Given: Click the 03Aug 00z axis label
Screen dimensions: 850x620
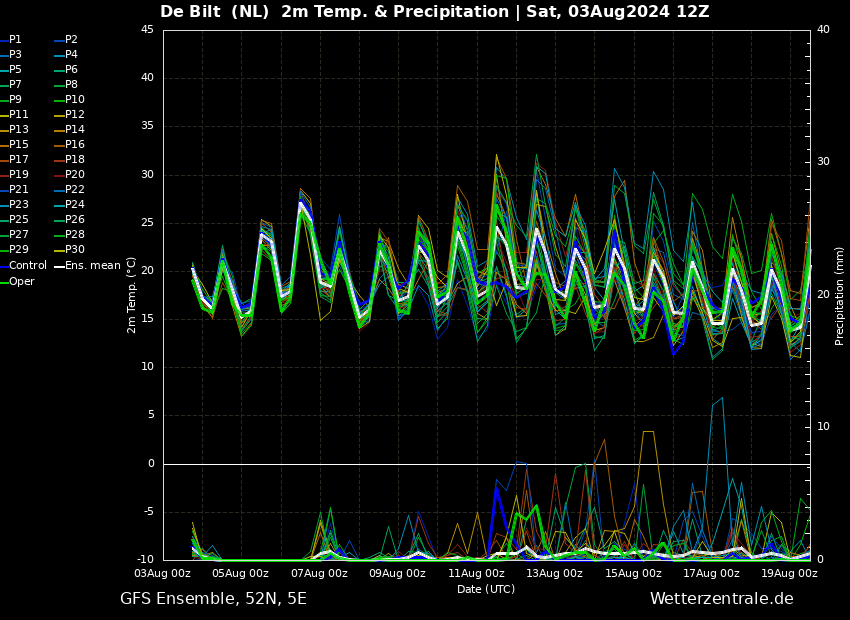Looking at the screenshot, I should point(163,573).
